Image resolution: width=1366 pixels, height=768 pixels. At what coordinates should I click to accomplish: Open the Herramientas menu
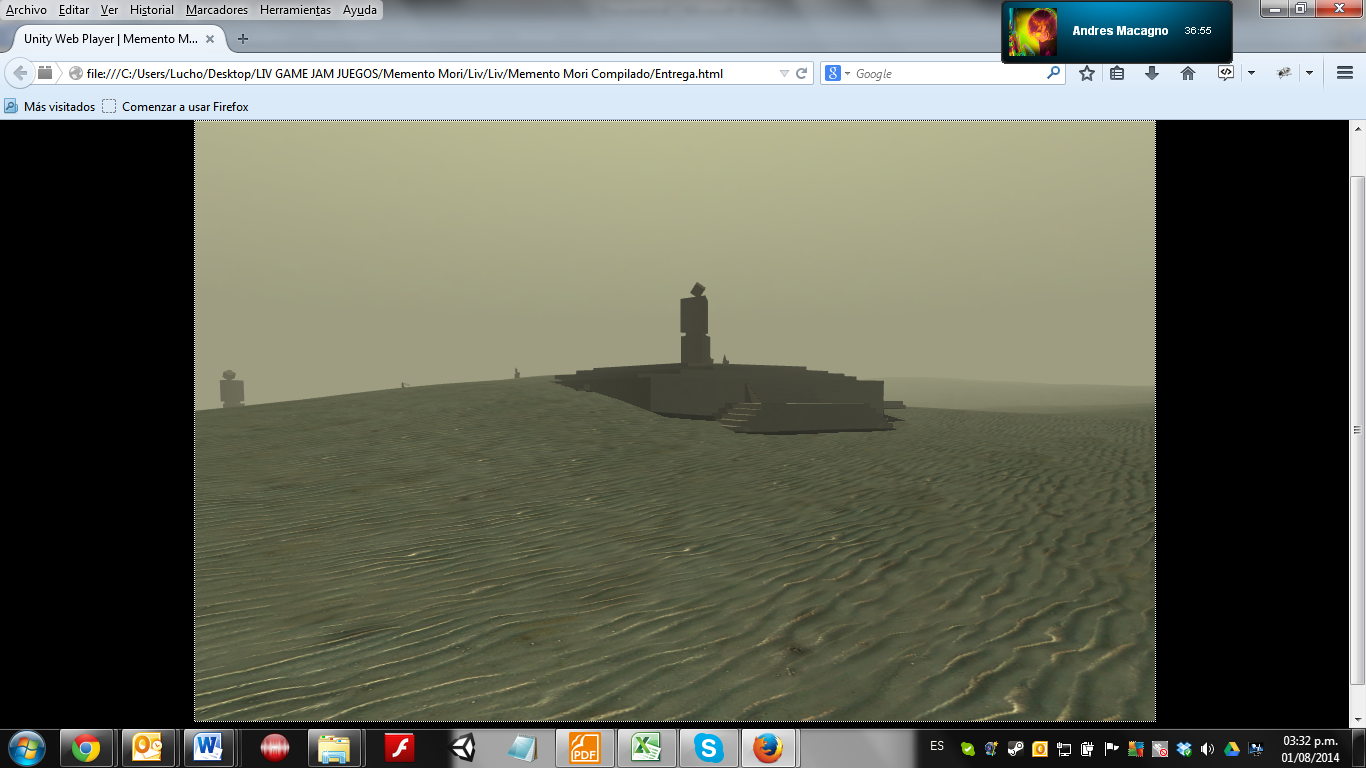tap(295, 10)
